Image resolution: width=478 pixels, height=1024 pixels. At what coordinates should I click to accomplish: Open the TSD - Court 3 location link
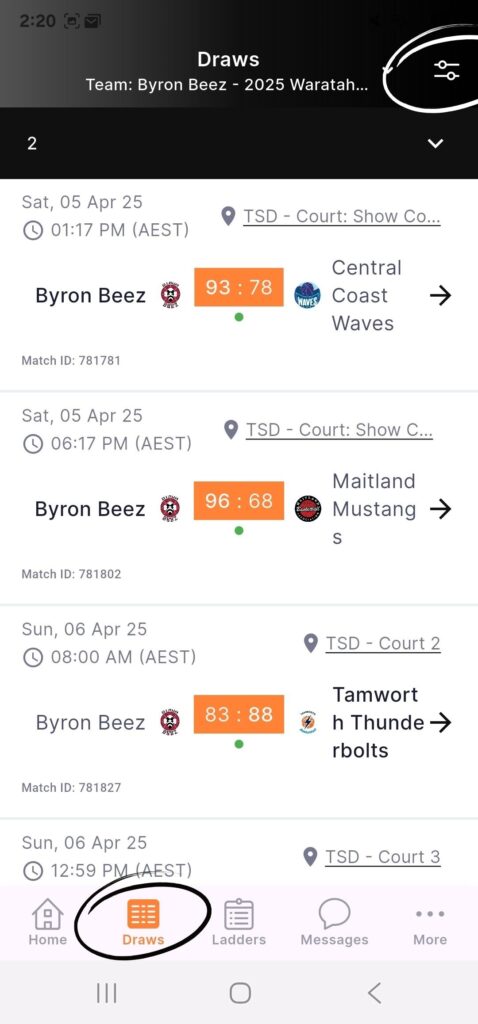(383, 857)
